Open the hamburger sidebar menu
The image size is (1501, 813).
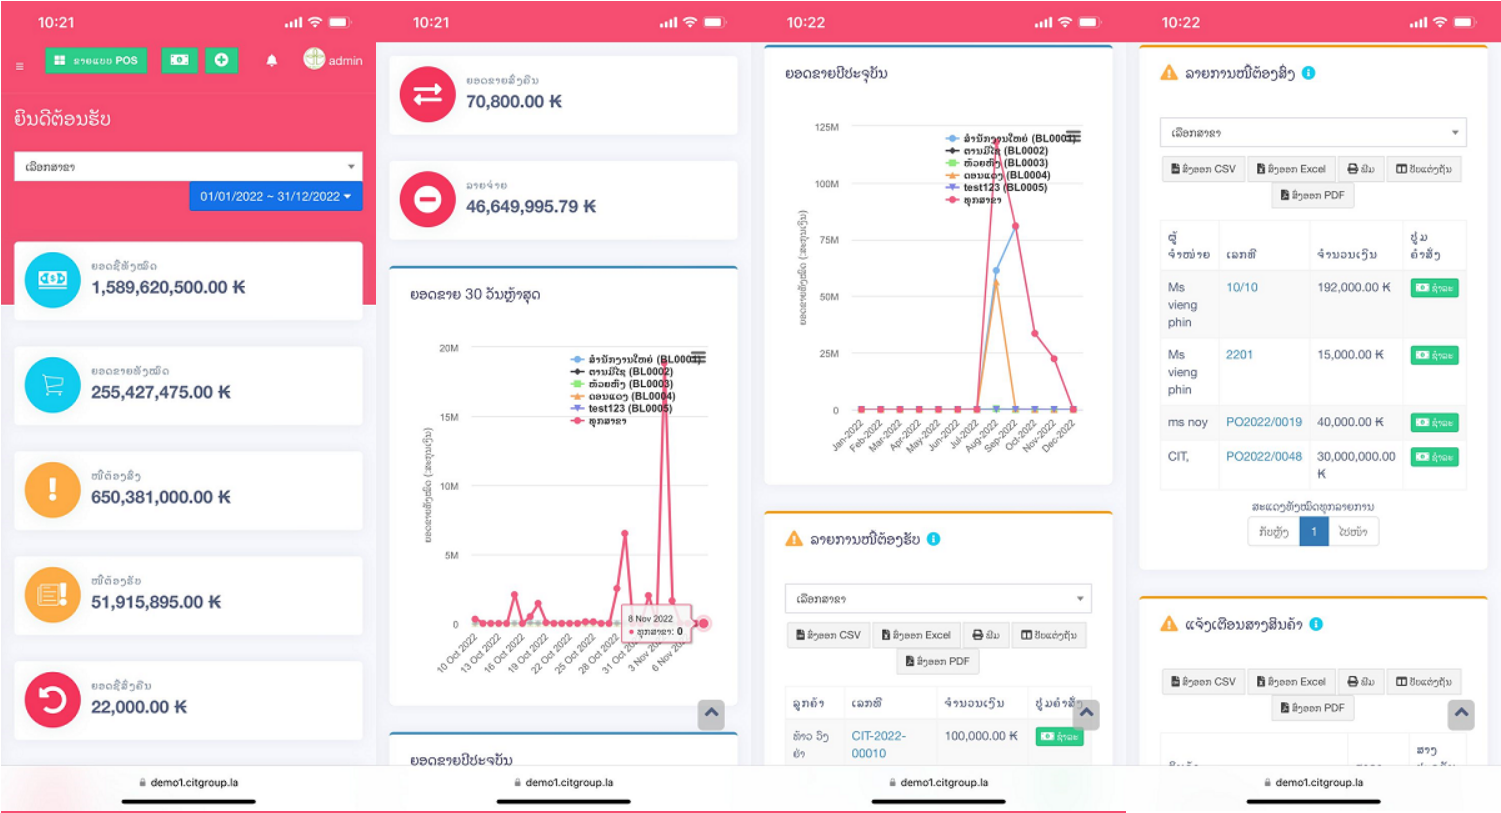click(19, 66)
